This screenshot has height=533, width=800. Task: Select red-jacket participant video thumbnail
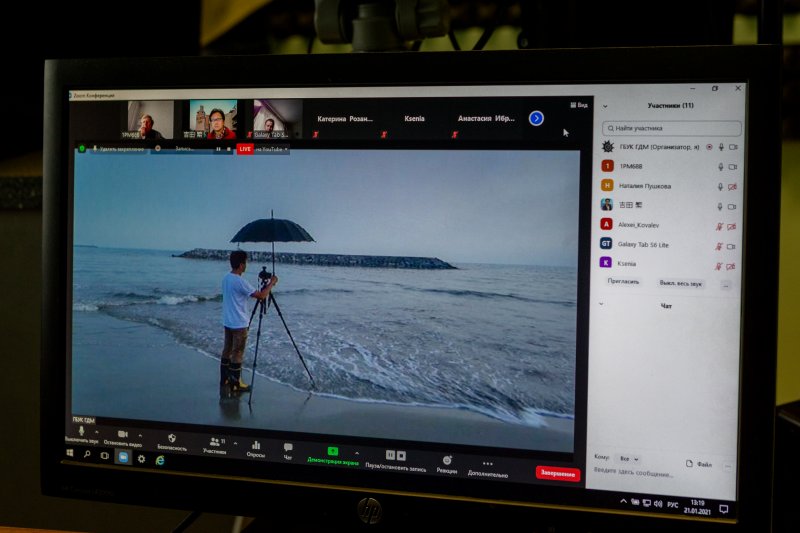(x=213, y=119)
